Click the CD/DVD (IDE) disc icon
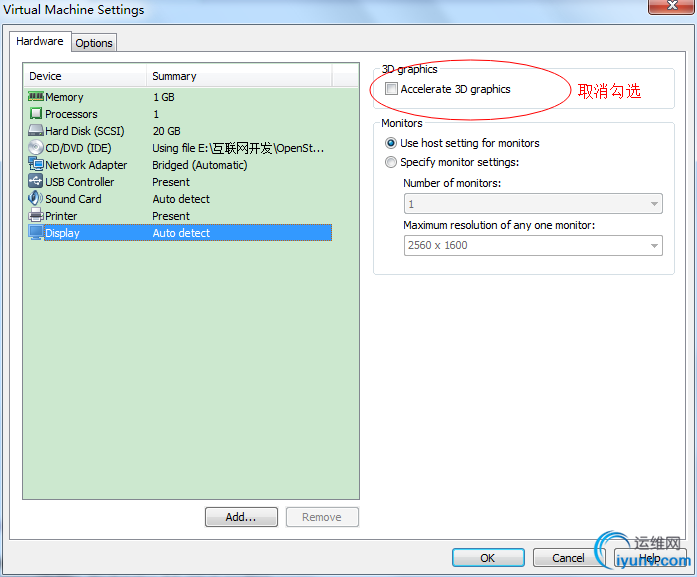 [36, 147]
